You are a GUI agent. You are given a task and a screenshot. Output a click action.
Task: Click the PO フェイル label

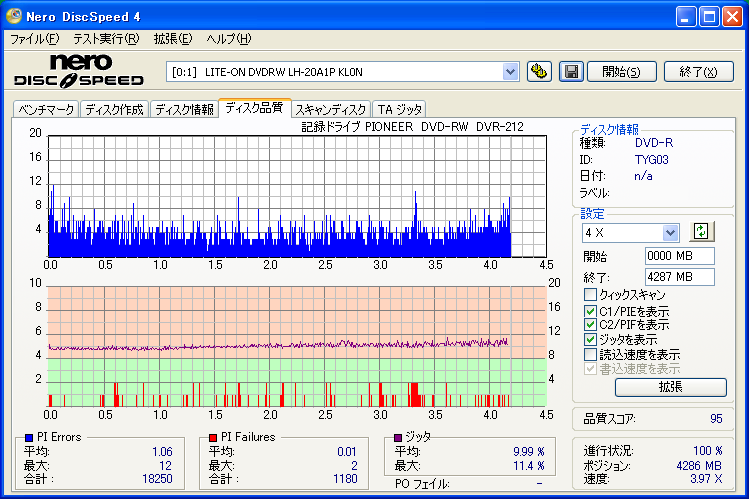pos(422,484)
